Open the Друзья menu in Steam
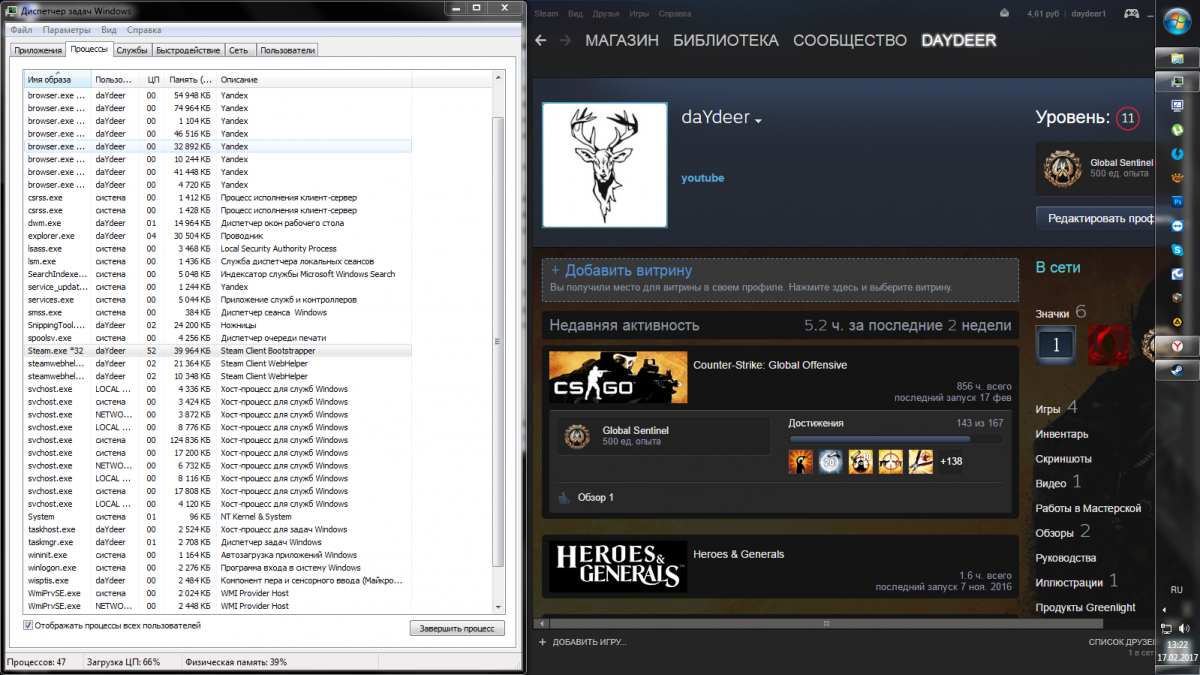1200x675 pixels. click(x=606, y=14)
